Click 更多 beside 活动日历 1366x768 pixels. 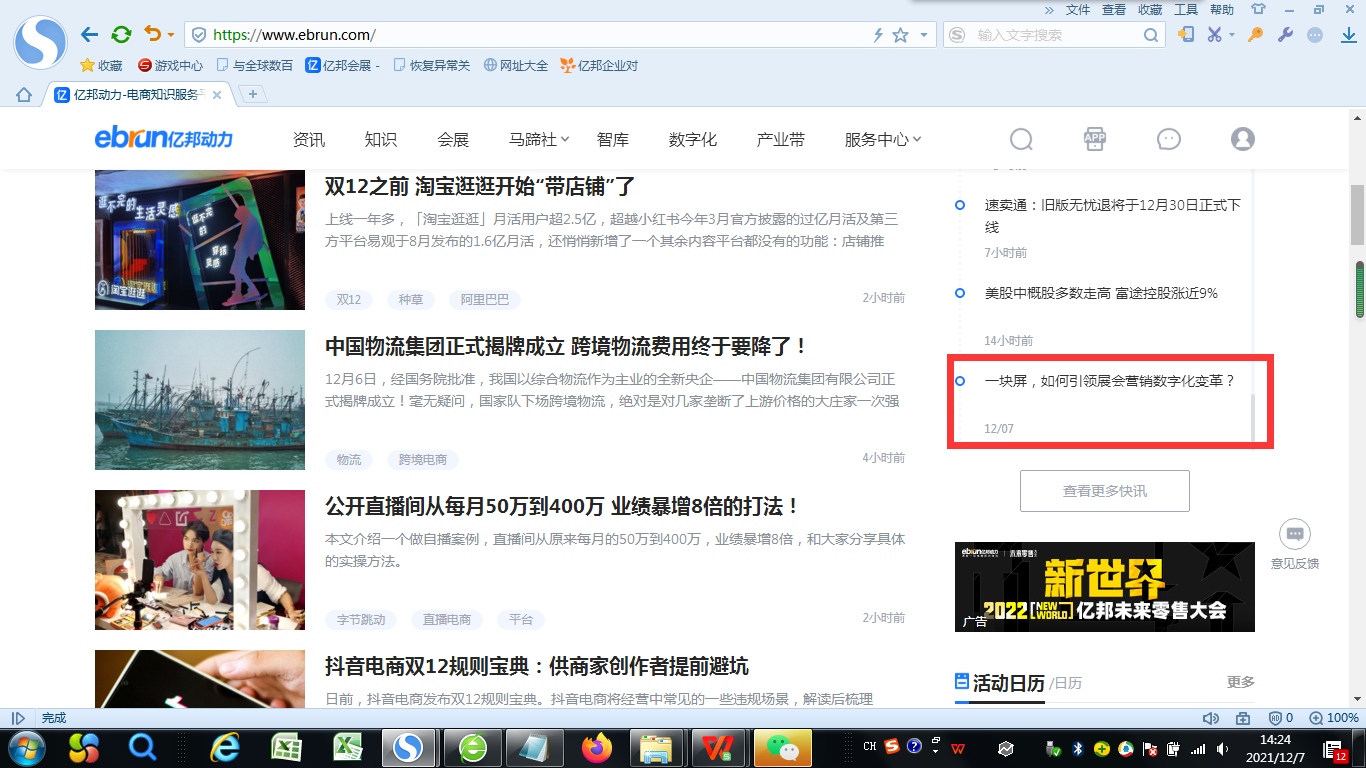pyautogui.click(x=1241, y=682)
